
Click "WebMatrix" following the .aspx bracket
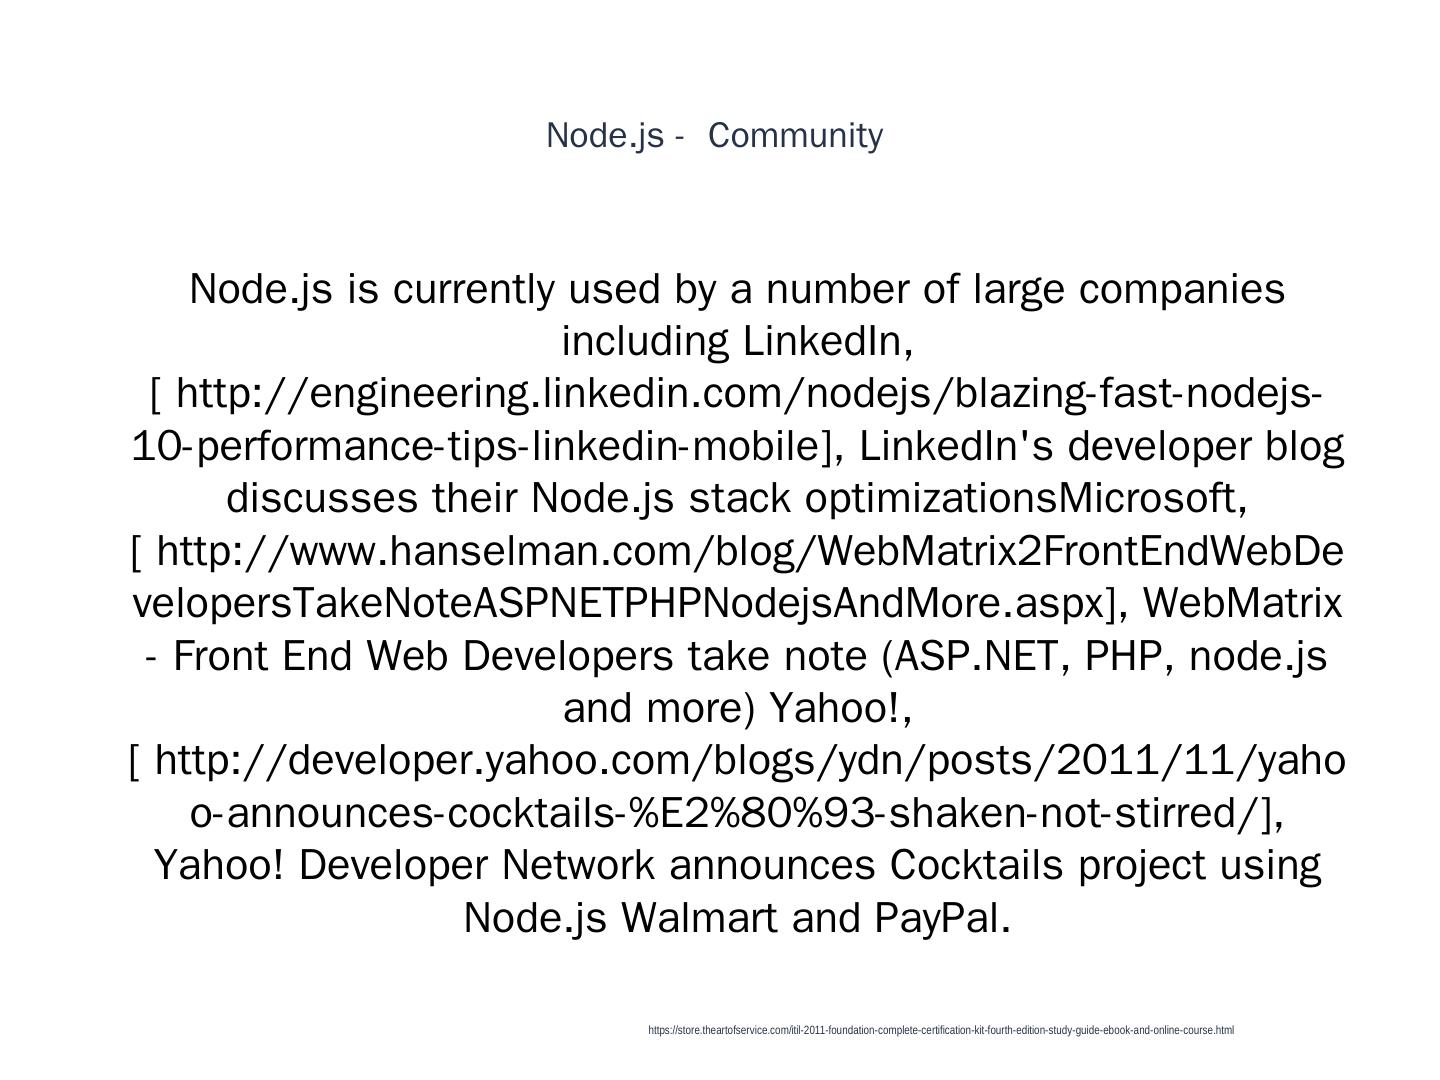(1242, 604)
